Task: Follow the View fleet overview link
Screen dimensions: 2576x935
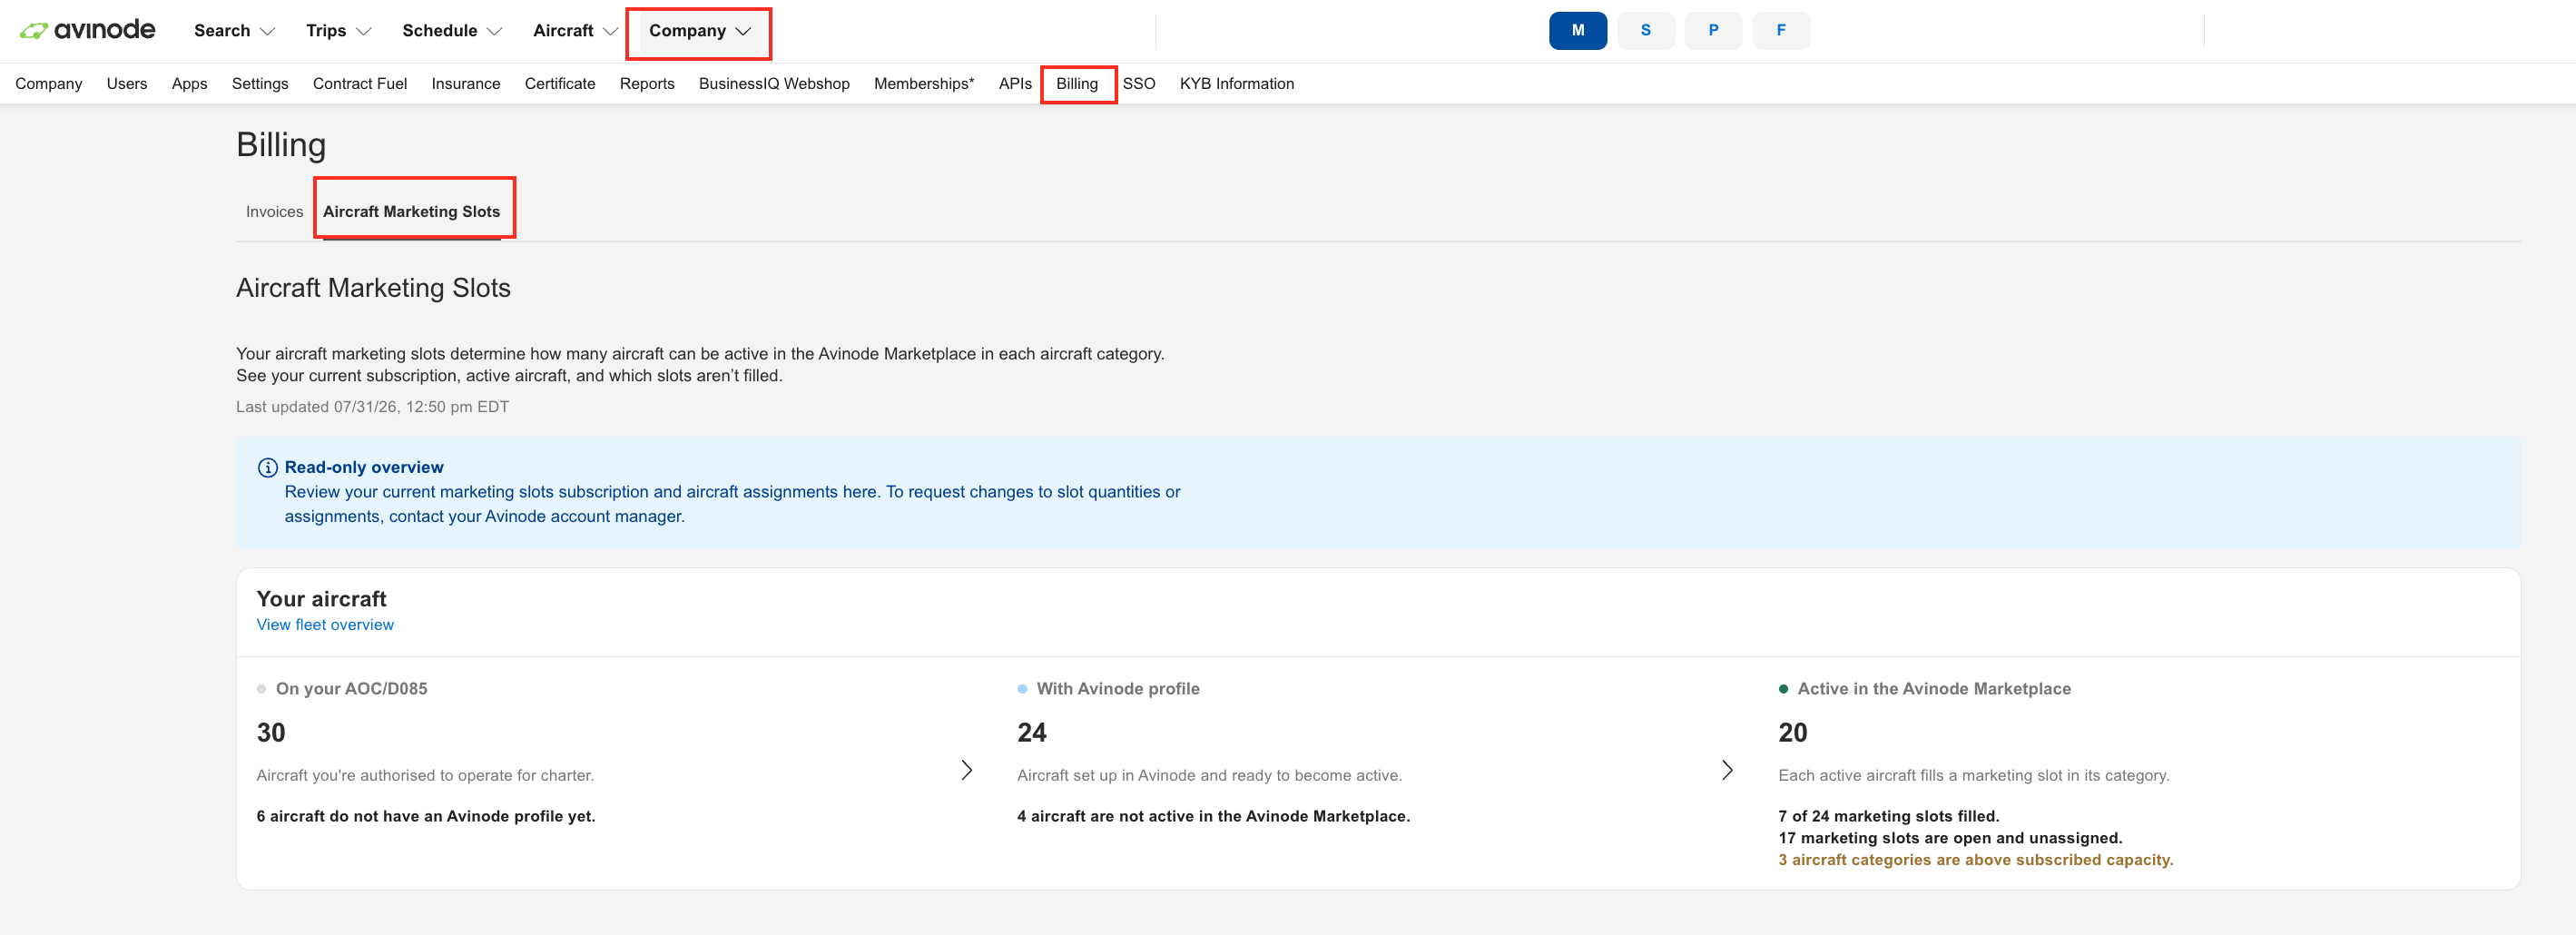Action: click(x=325, y=625)
